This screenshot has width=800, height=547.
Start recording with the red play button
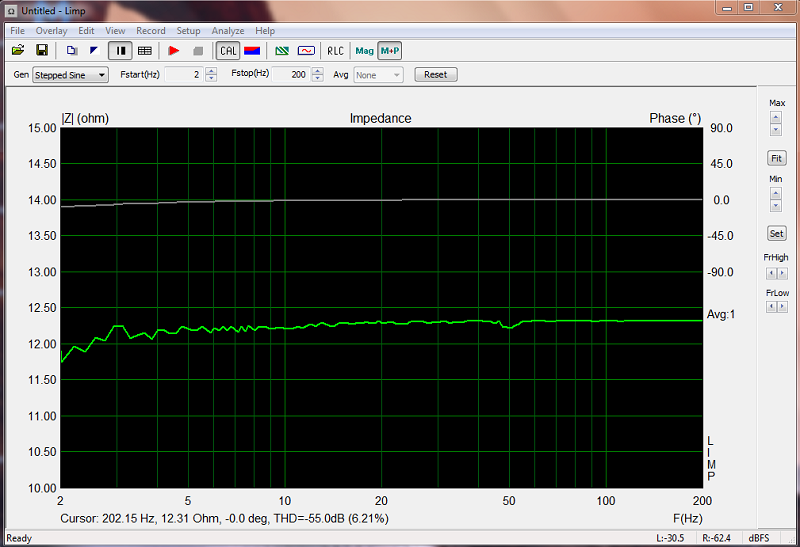coord(174,51)
